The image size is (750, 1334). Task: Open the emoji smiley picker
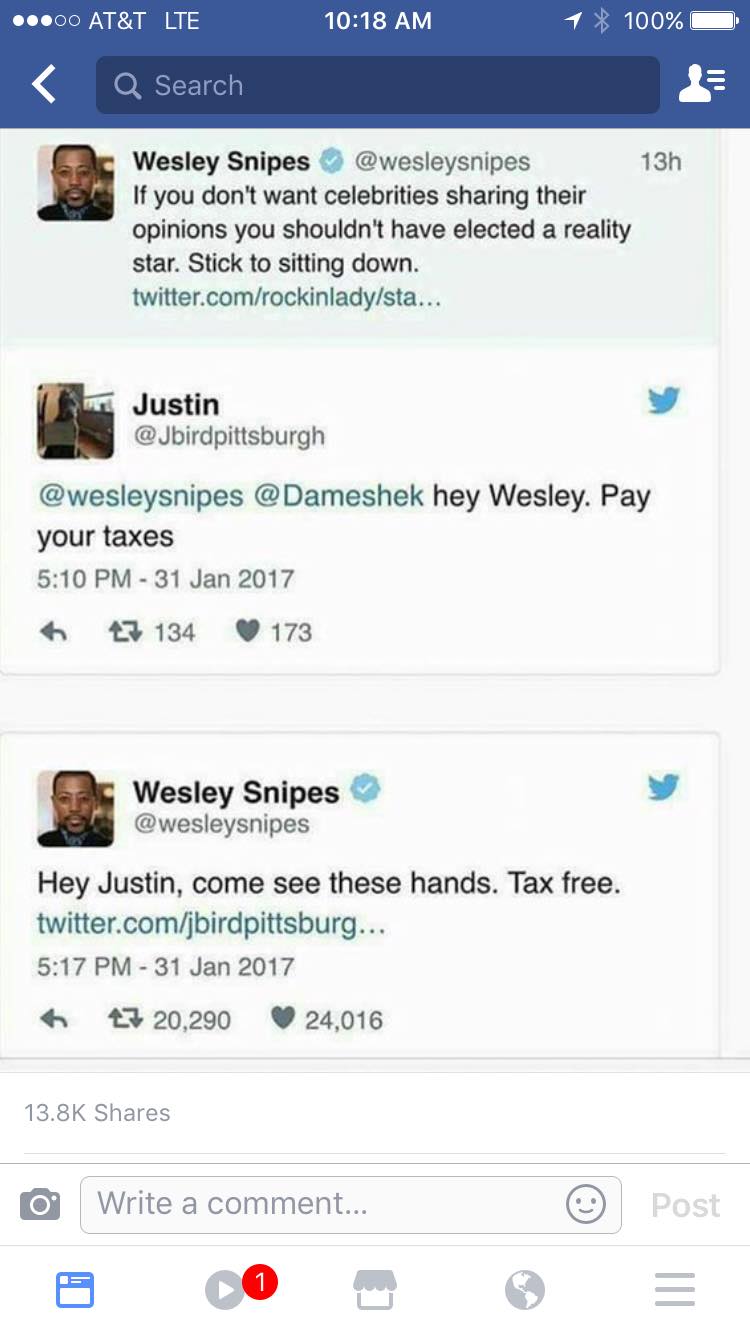[586, 1204]
